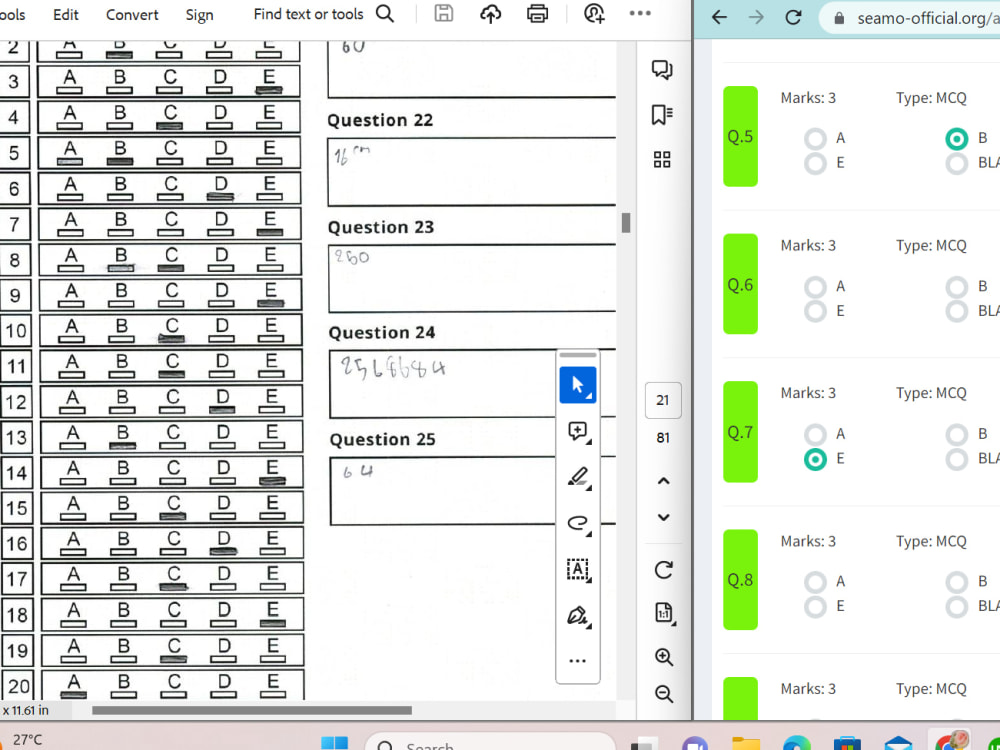The width and height of the screenshot is (1000, 750).
Task: Click the current page number box 21
Action: pyautogui.click(x=663, y=401)
